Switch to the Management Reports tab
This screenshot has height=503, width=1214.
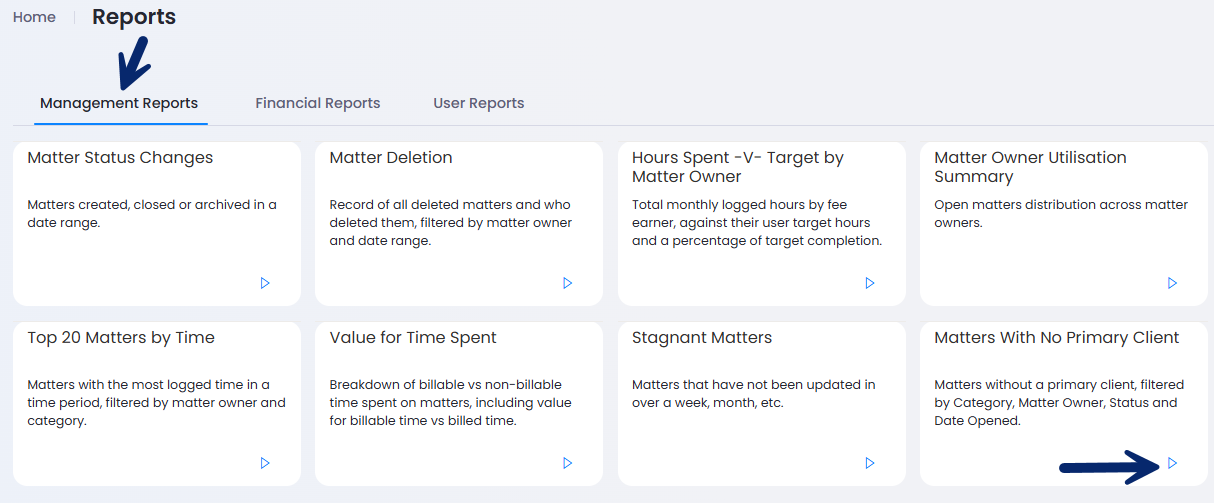pos(119,103)
